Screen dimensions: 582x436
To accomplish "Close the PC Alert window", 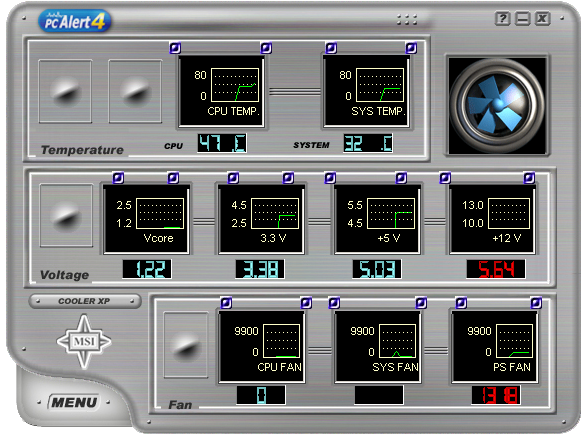I will (542, 18).
